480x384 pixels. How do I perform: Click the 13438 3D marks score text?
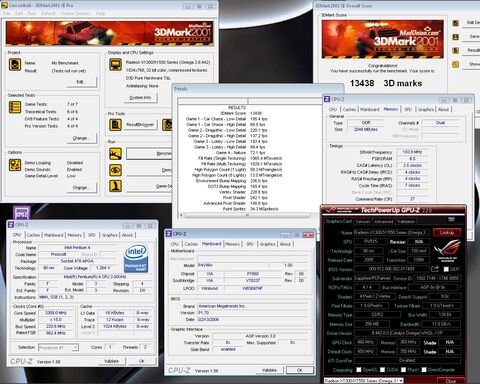pos(386,83)
